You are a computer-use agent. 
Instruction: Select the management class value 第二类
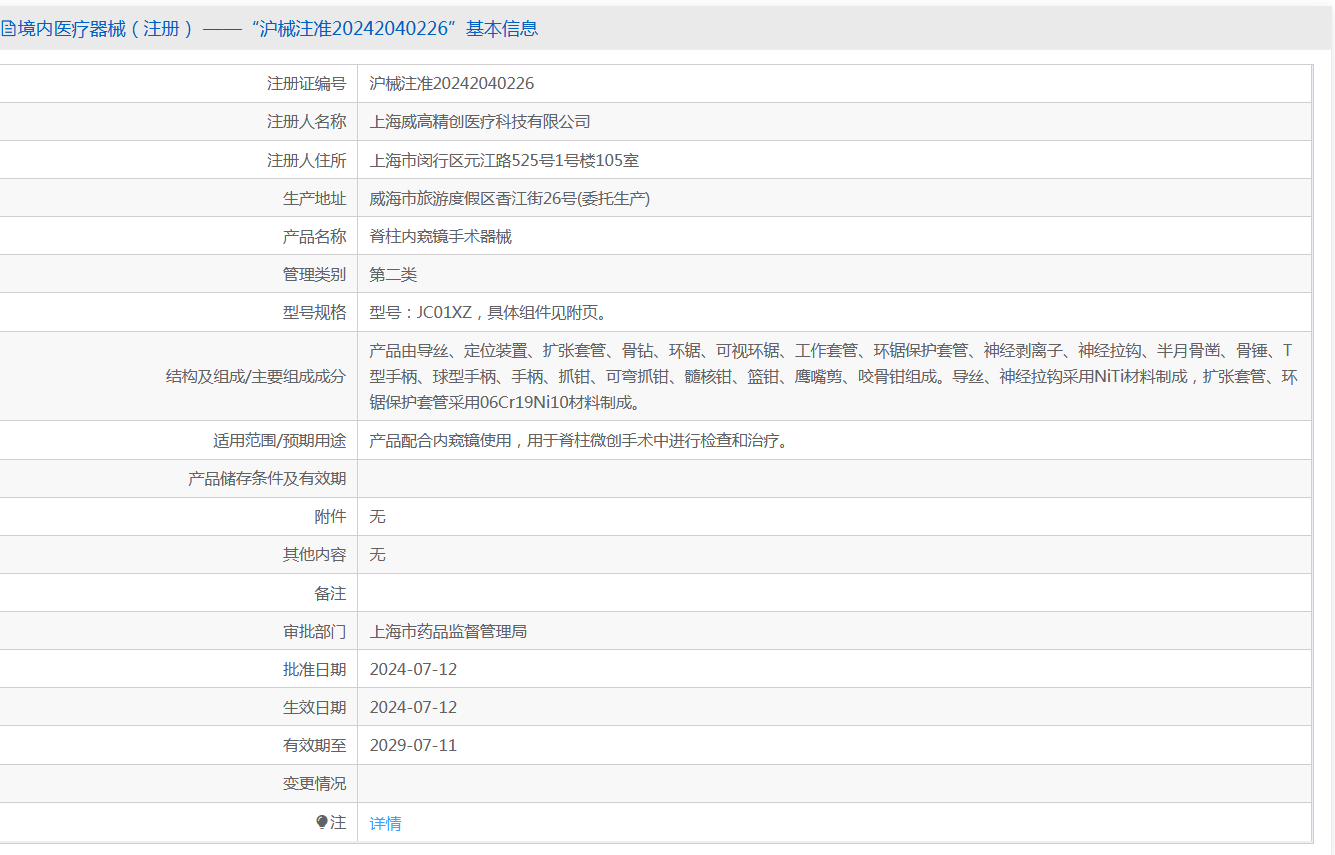[393, 274]
